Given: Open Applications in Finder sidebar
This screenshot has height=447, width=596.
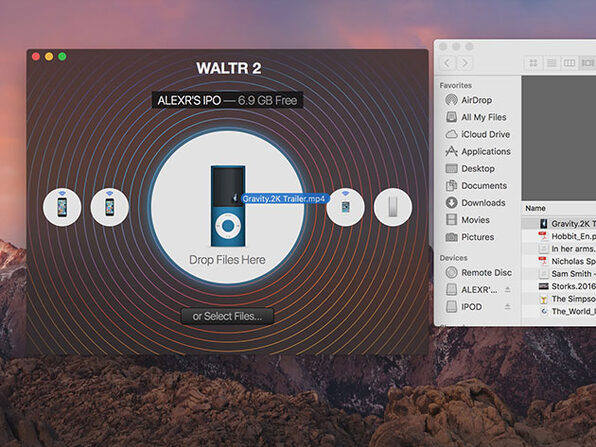Looking at the screenshot, I should [x=477, y=151].
